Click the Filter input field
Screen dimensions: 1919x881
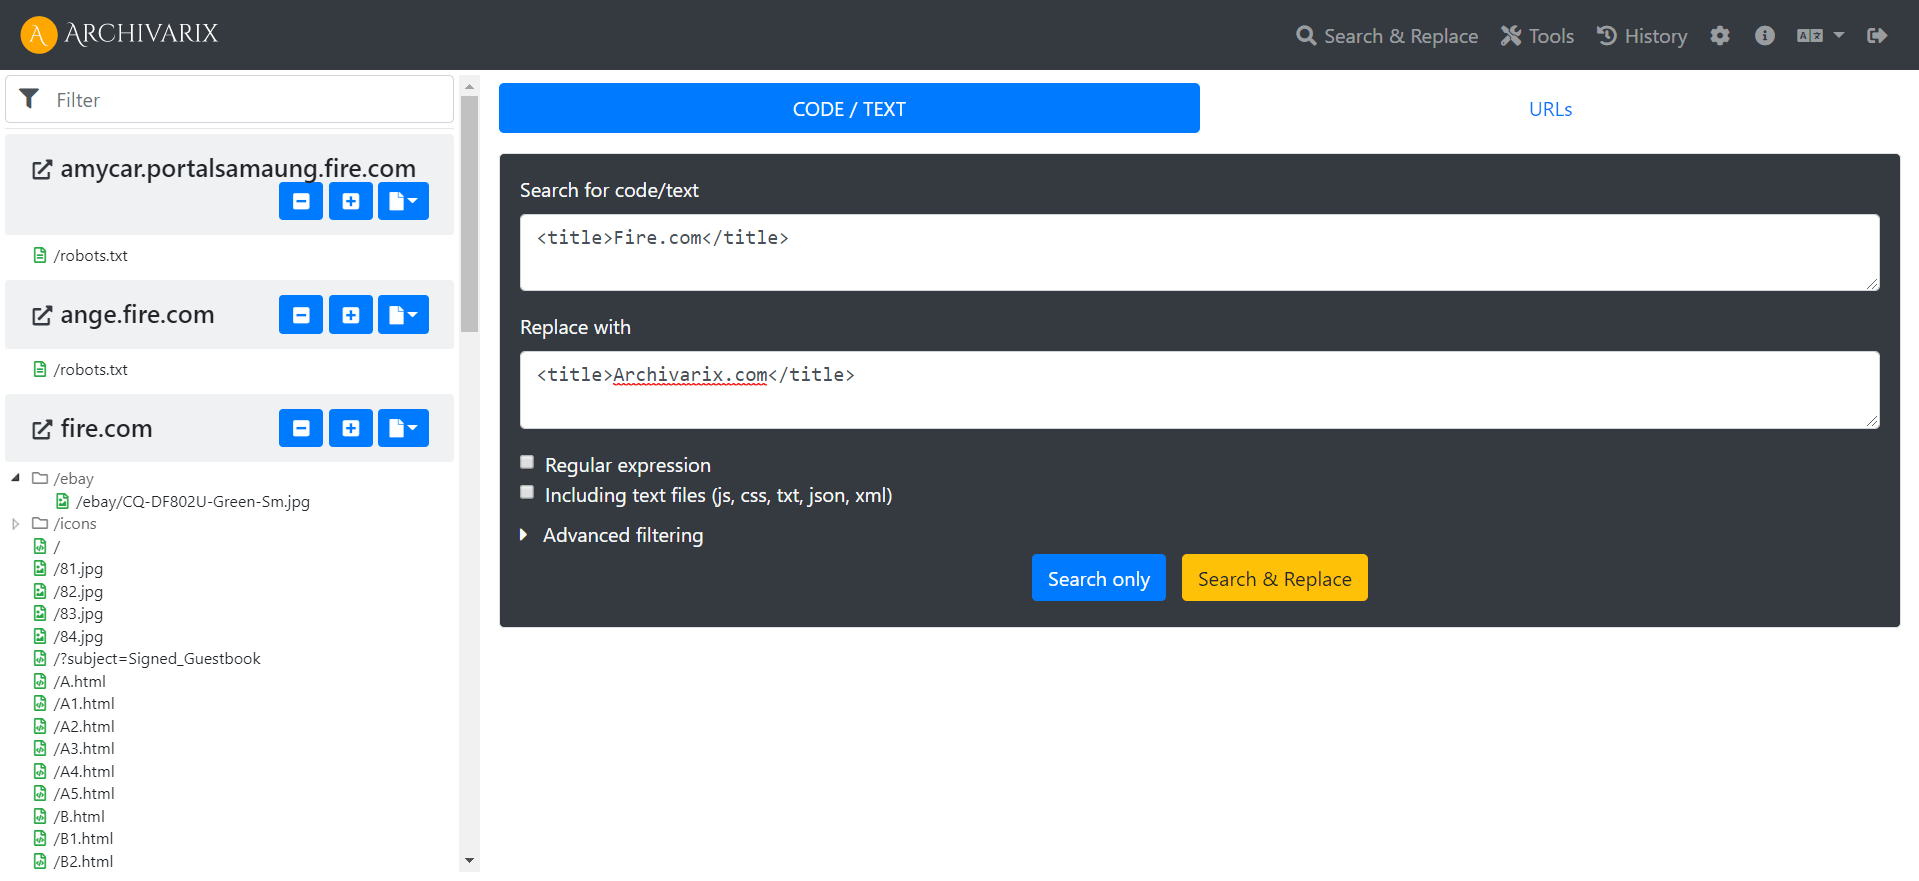[230, 99]
